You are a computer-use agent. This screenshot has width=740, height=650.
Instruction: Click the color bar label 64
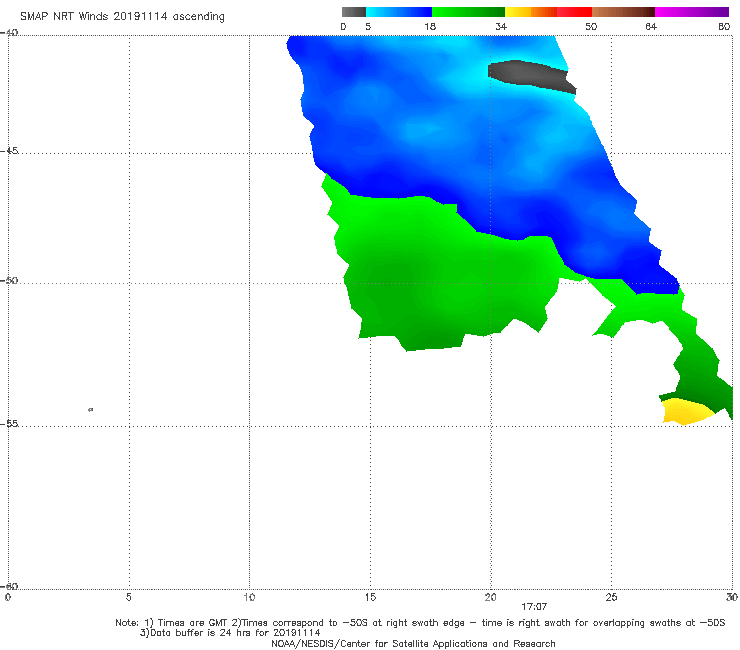pyautogui.click(x=651, y=27)
